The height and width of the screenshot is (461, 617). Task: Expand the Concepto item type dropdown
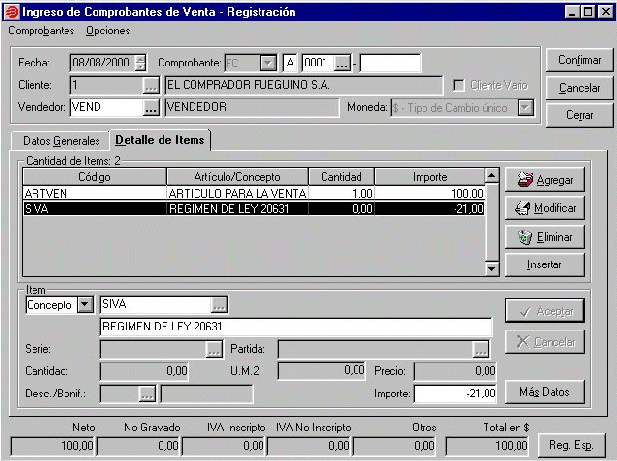click(x=84, y=304)
